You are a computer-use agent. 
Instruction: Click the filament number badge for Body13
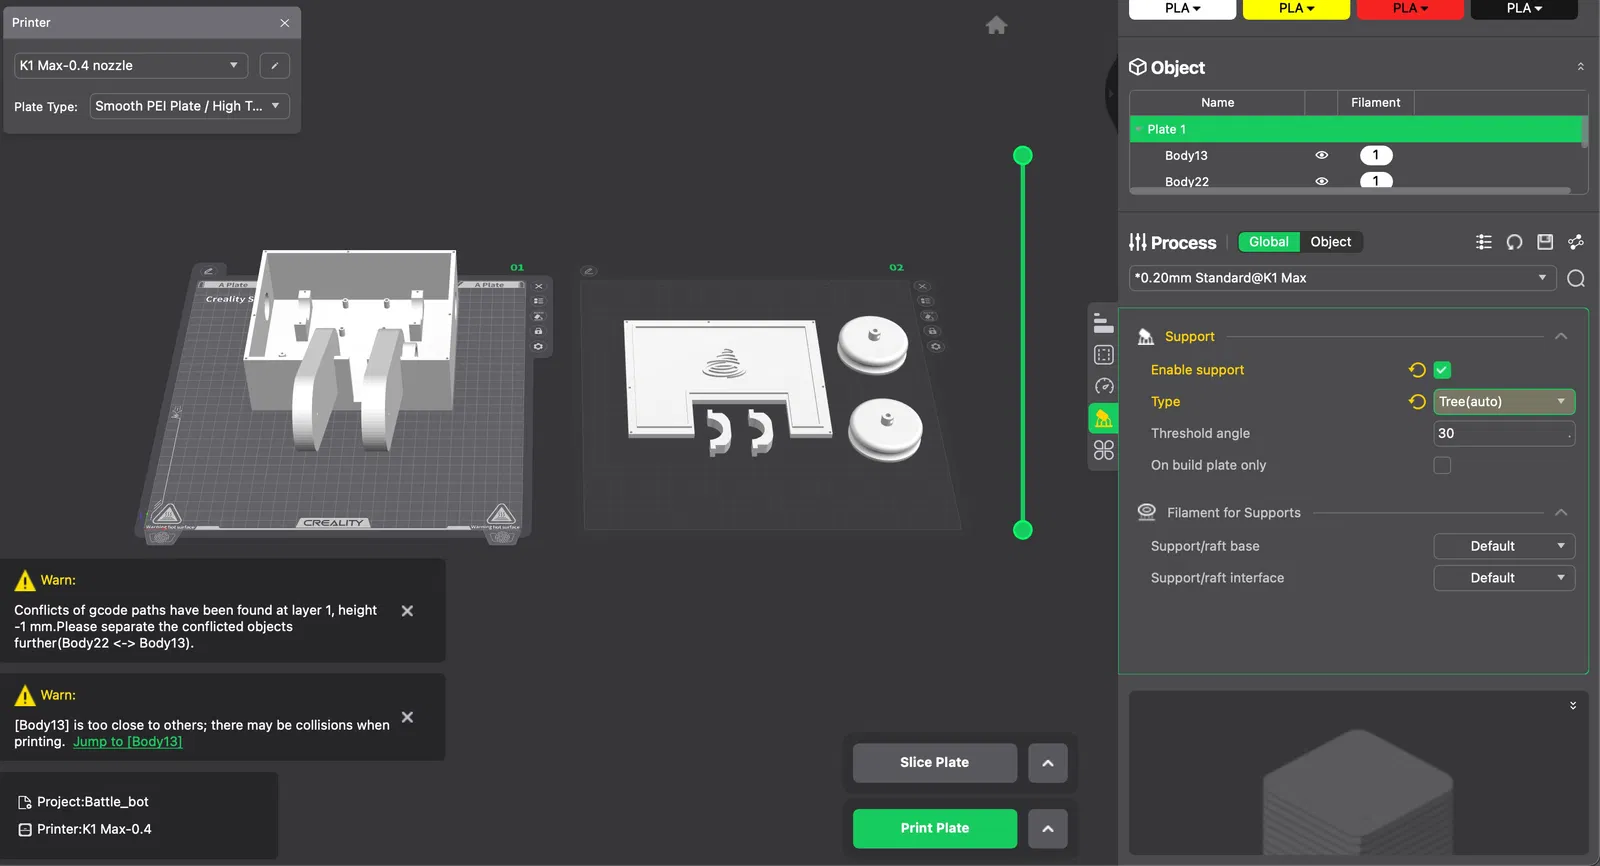click(x=1376, y=155)
